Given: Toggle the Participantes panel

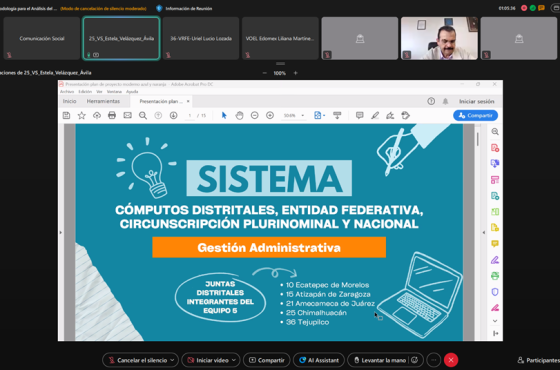Looking at the screenshot, I should coord(539,360).
